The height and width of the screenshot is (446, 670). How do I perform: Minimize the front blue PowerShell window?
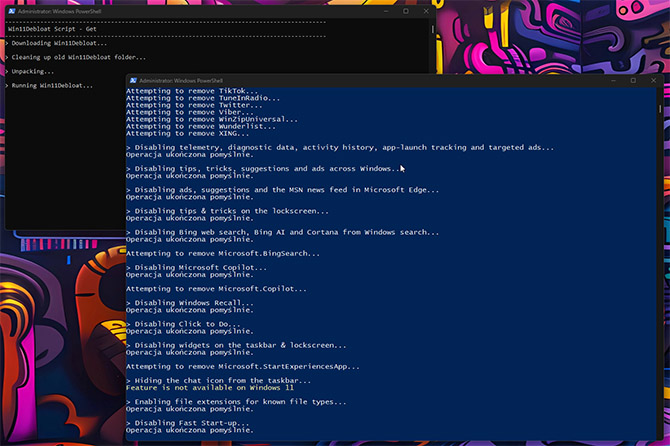pyautogui.click(x=604, y=80)
